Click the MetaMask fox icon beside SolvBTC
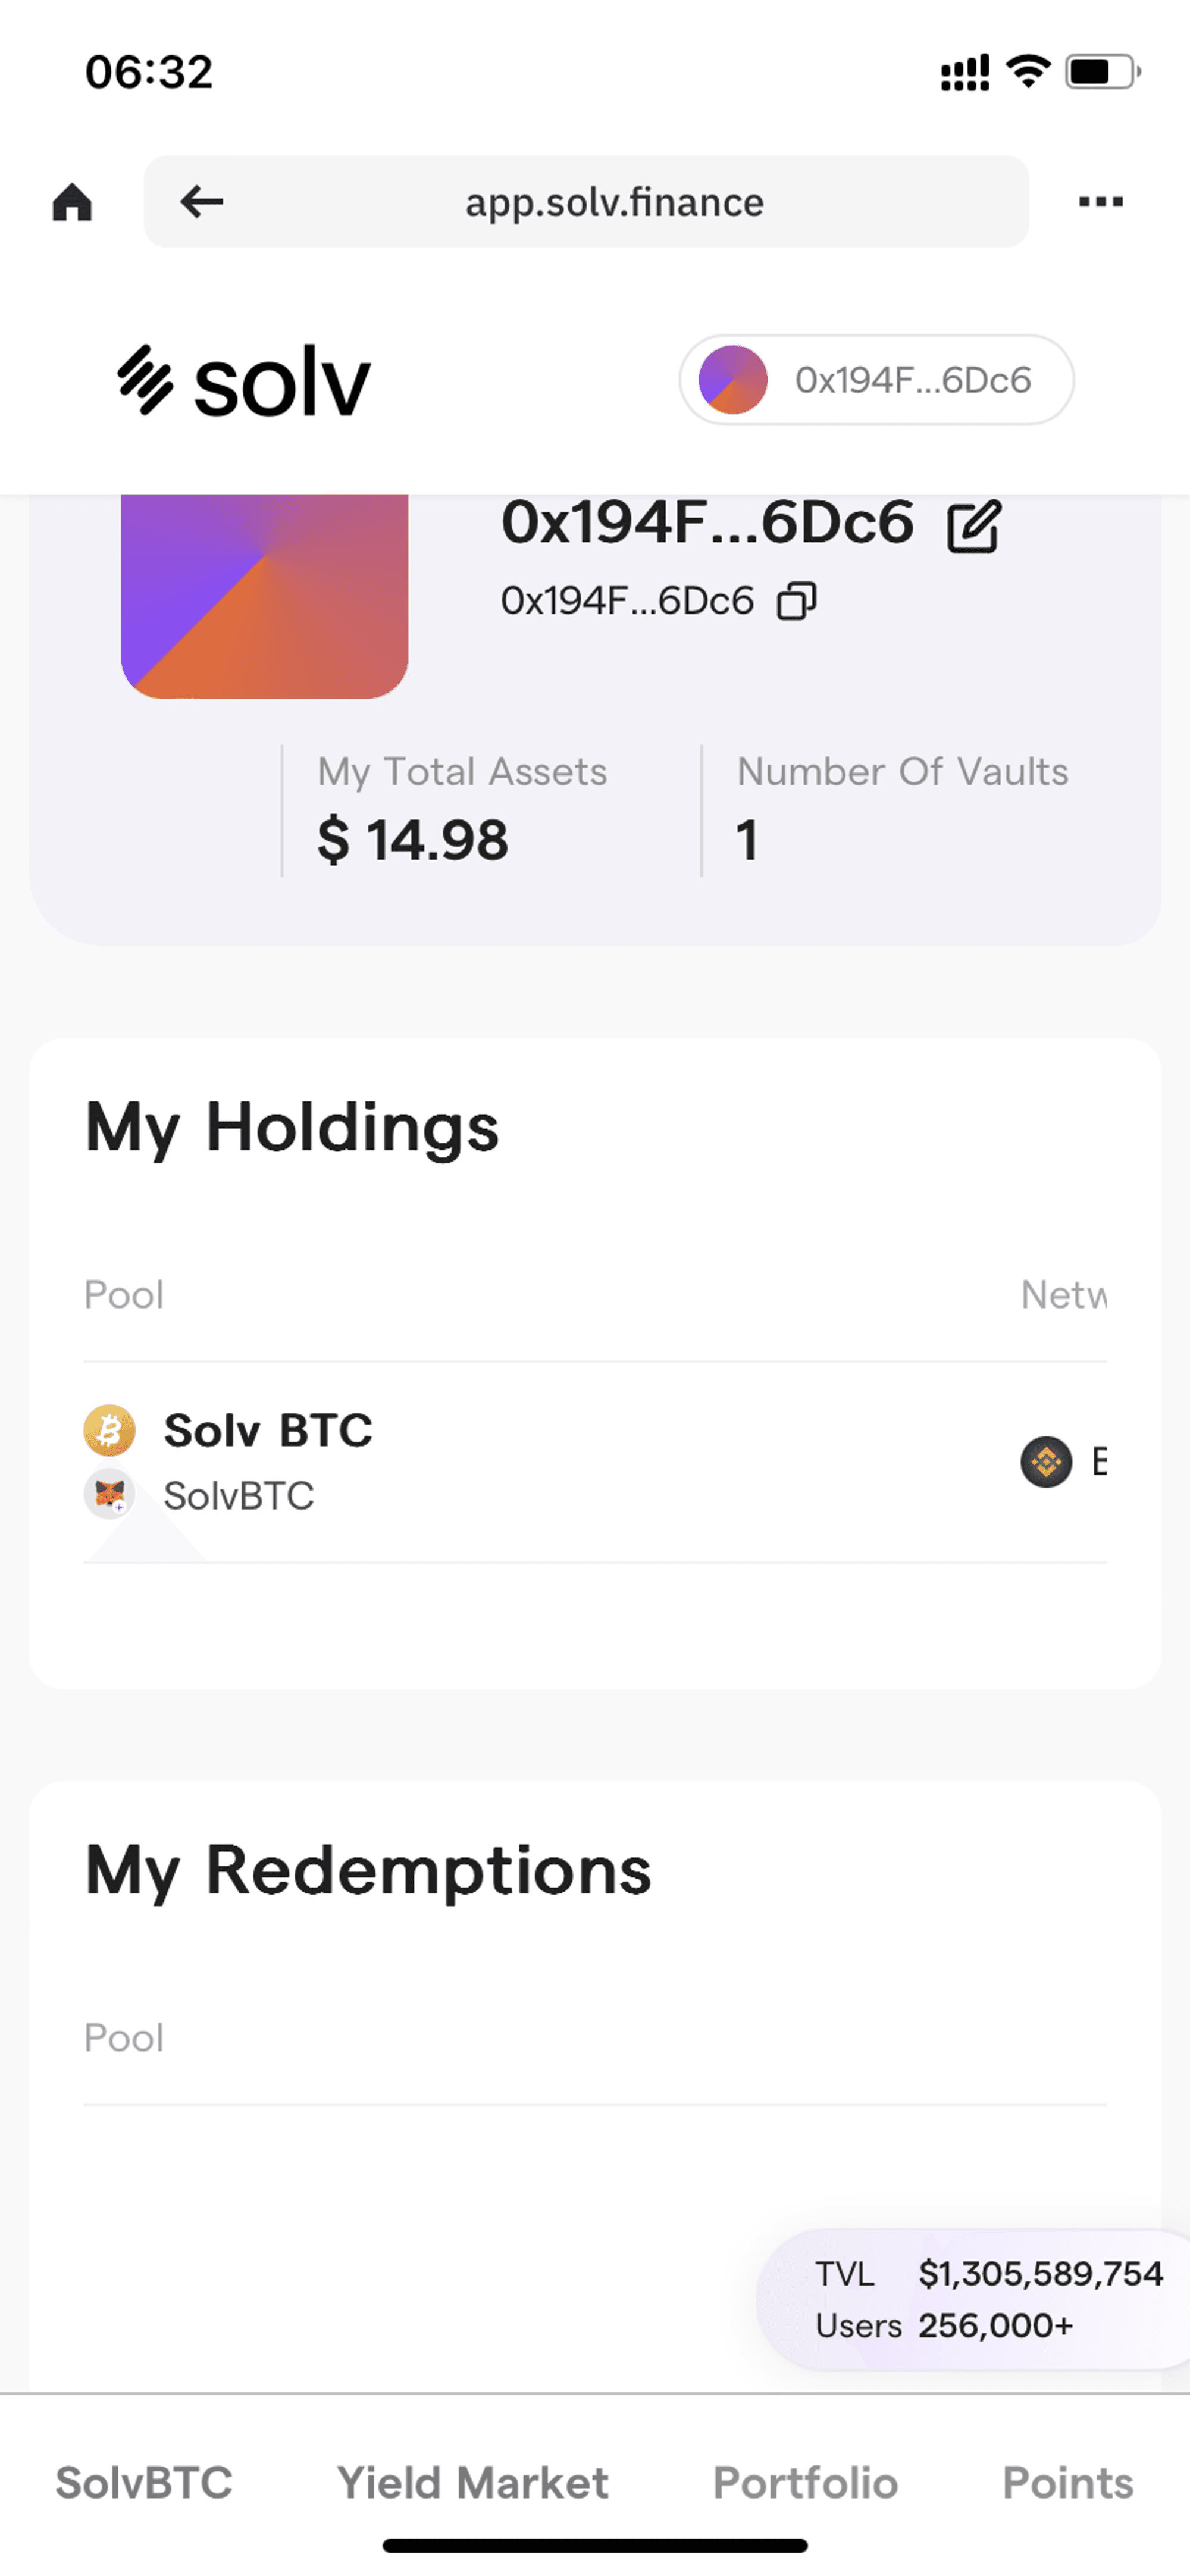Screen dimensions: 1190x2576 [109, 1495]
